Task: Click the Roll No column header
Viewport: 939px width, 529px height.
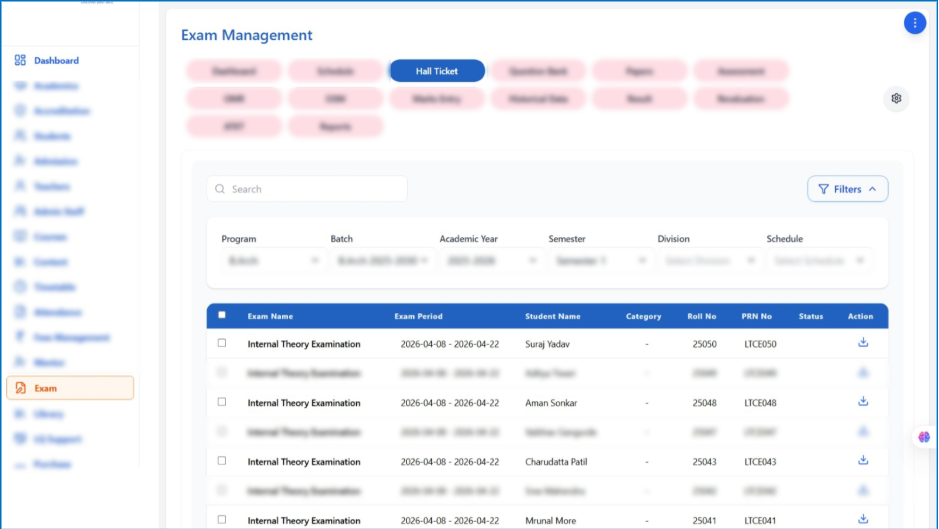Action: point(701,316)
